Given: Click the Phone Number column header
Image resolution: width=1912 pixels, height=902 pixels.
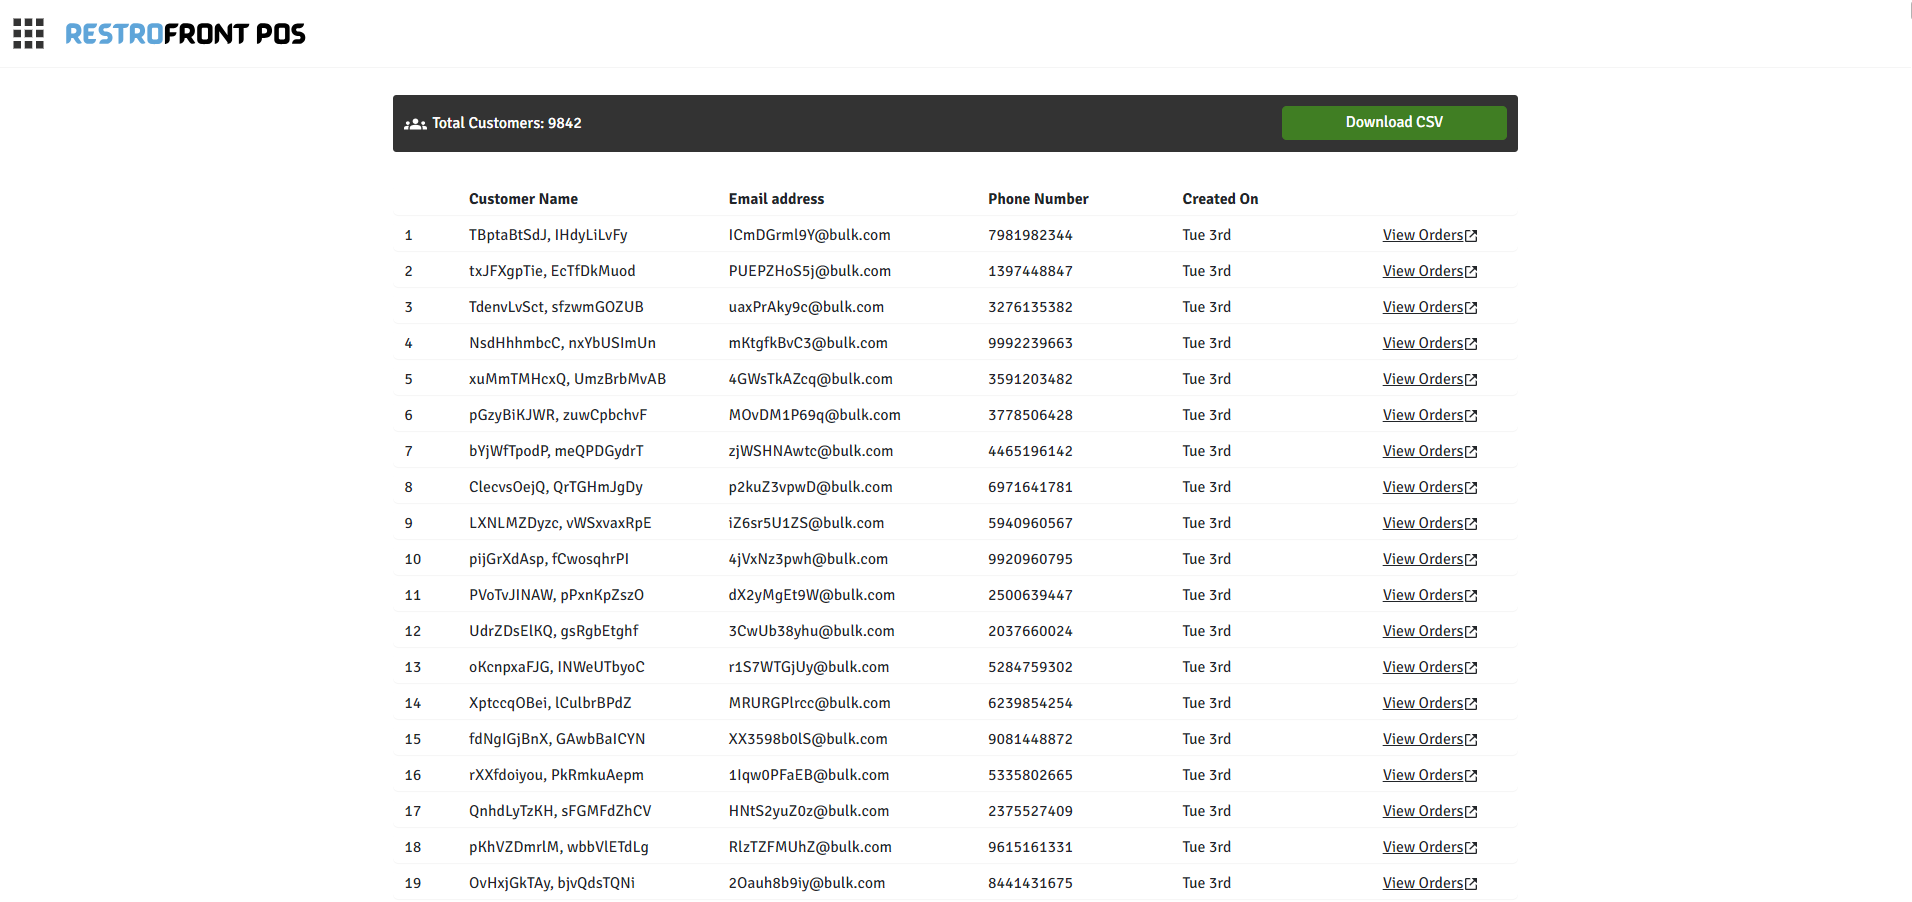Looking at the screenshot, I should (x=1038, y=199).
